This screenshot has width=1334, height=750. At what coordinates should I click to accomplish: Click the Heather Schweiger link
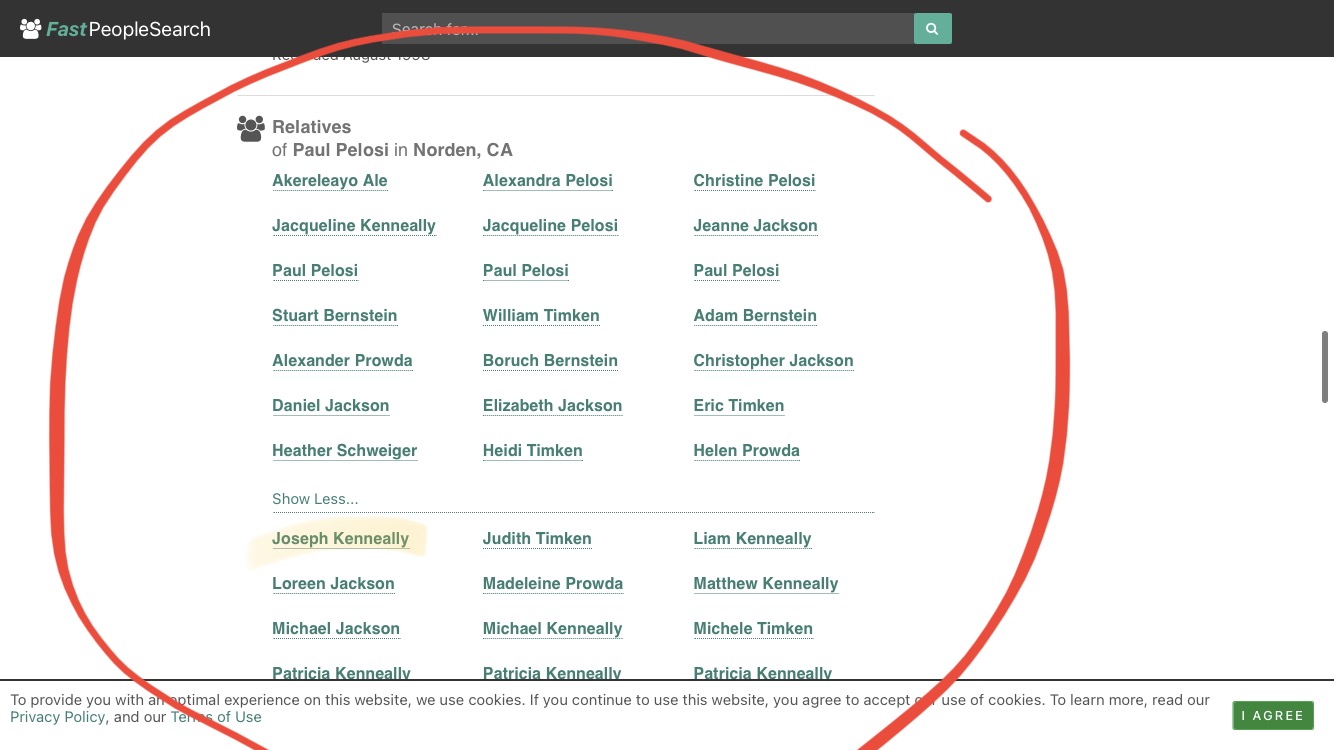tap(345, 451)
